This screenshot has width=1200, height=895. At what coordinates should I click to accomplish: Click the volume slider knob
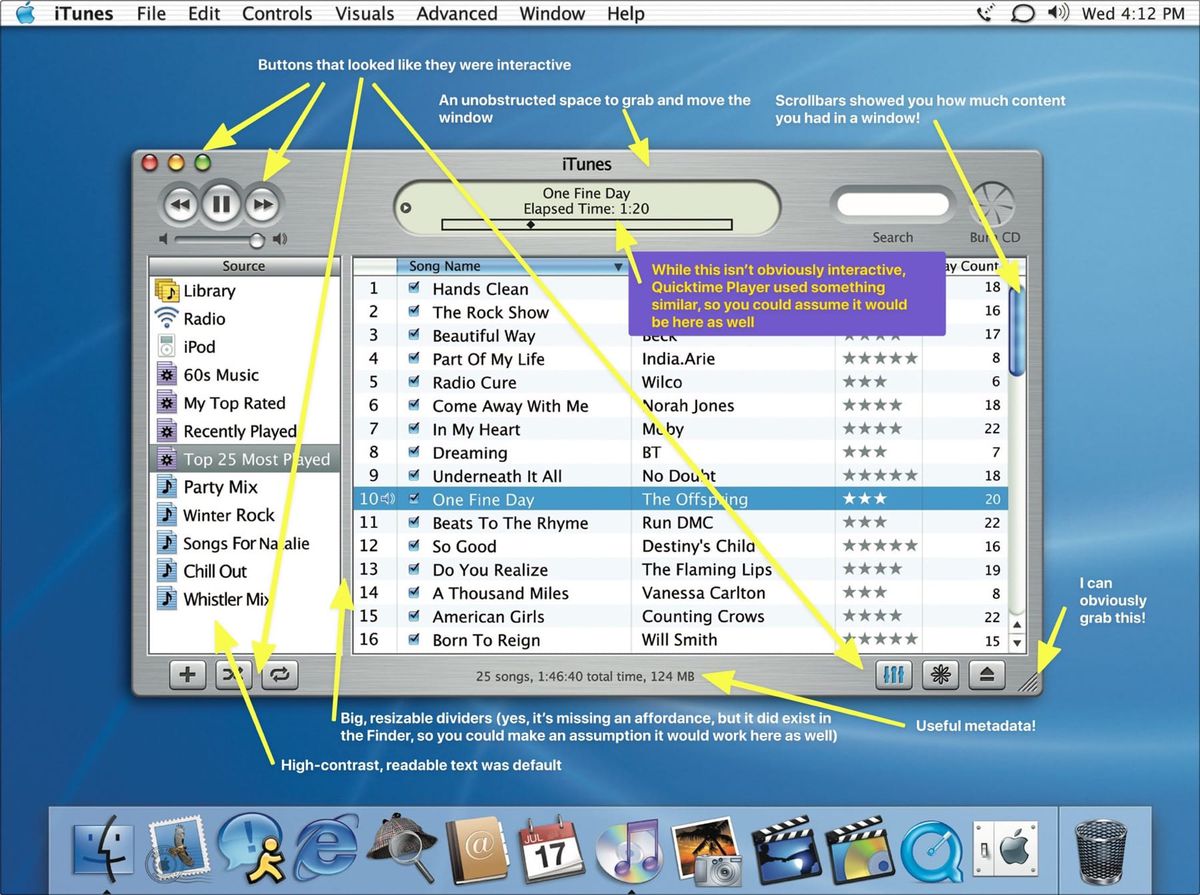pos(257,240)
